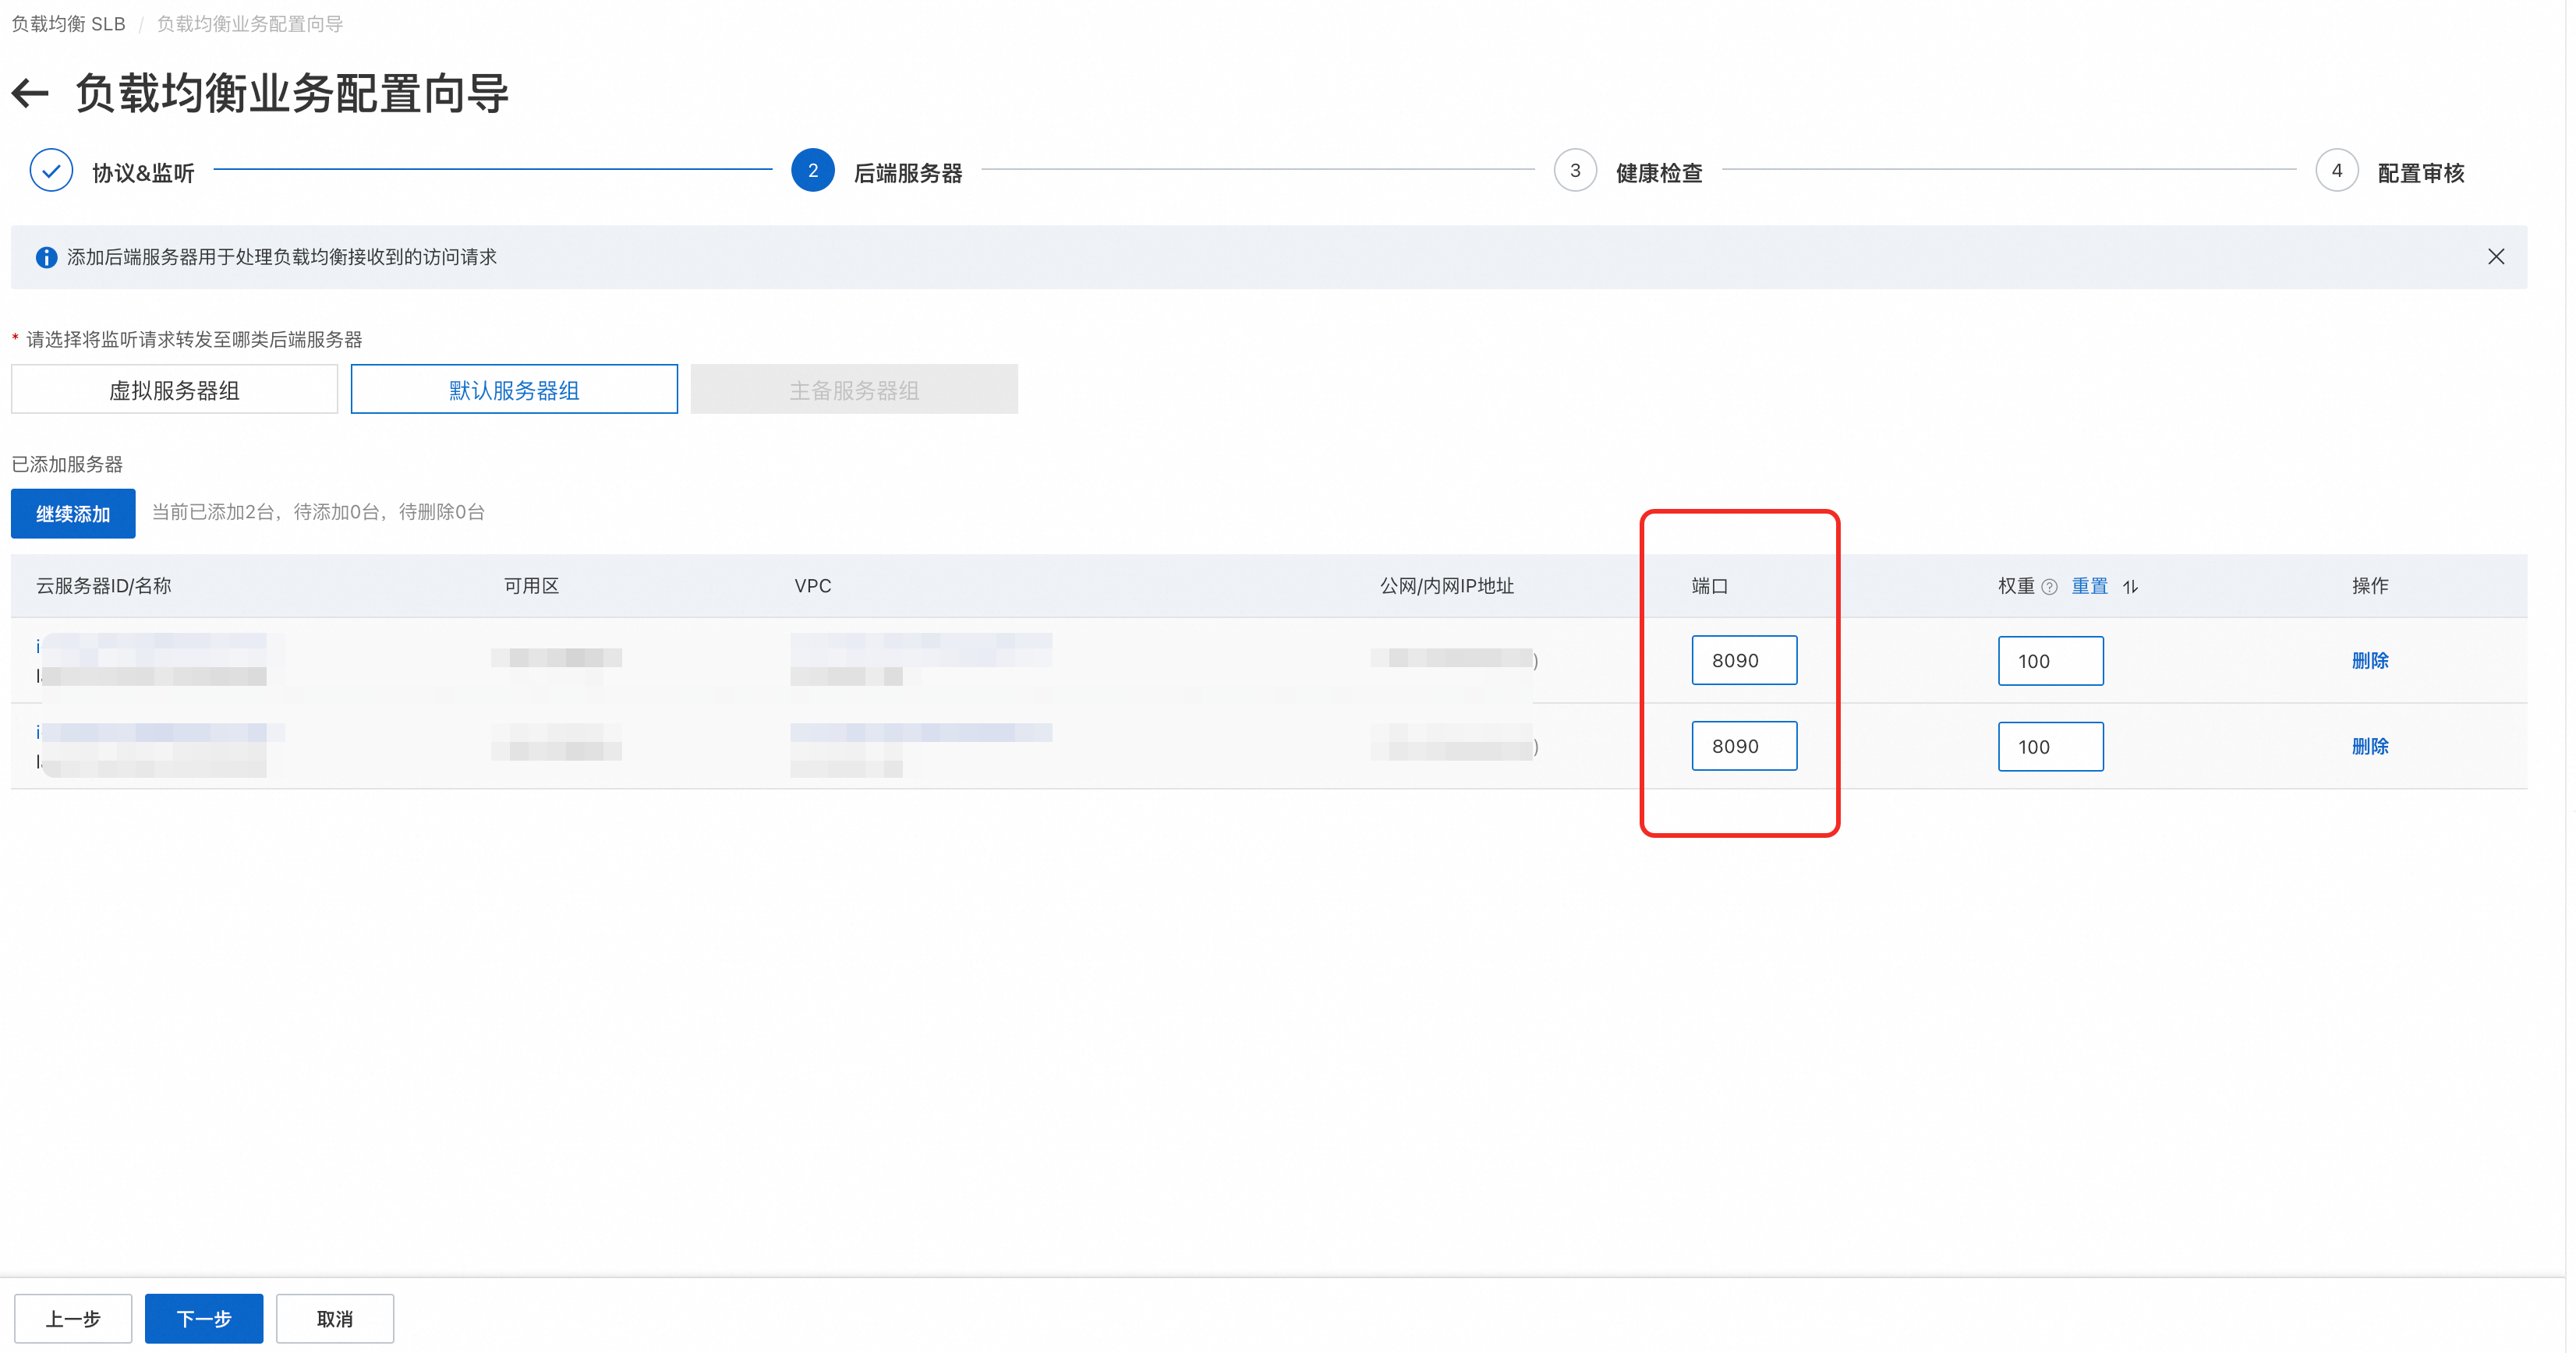Select 默认服务器组 server type
This screenshot has width=2576, height=1353.
point(514,390)
